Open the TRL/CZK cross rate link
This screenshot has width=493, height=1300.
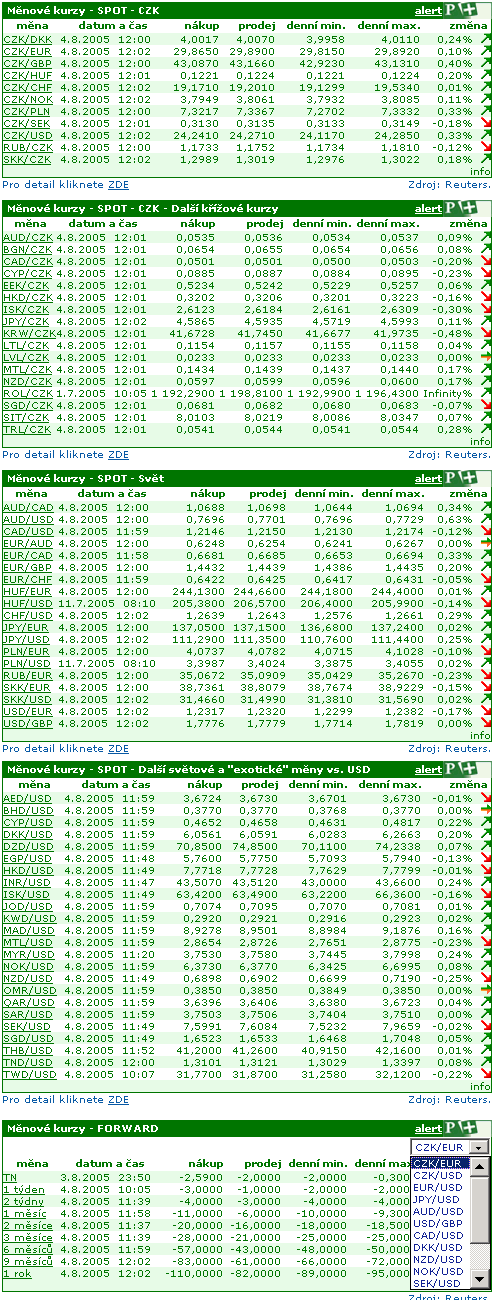pos(27,430)
